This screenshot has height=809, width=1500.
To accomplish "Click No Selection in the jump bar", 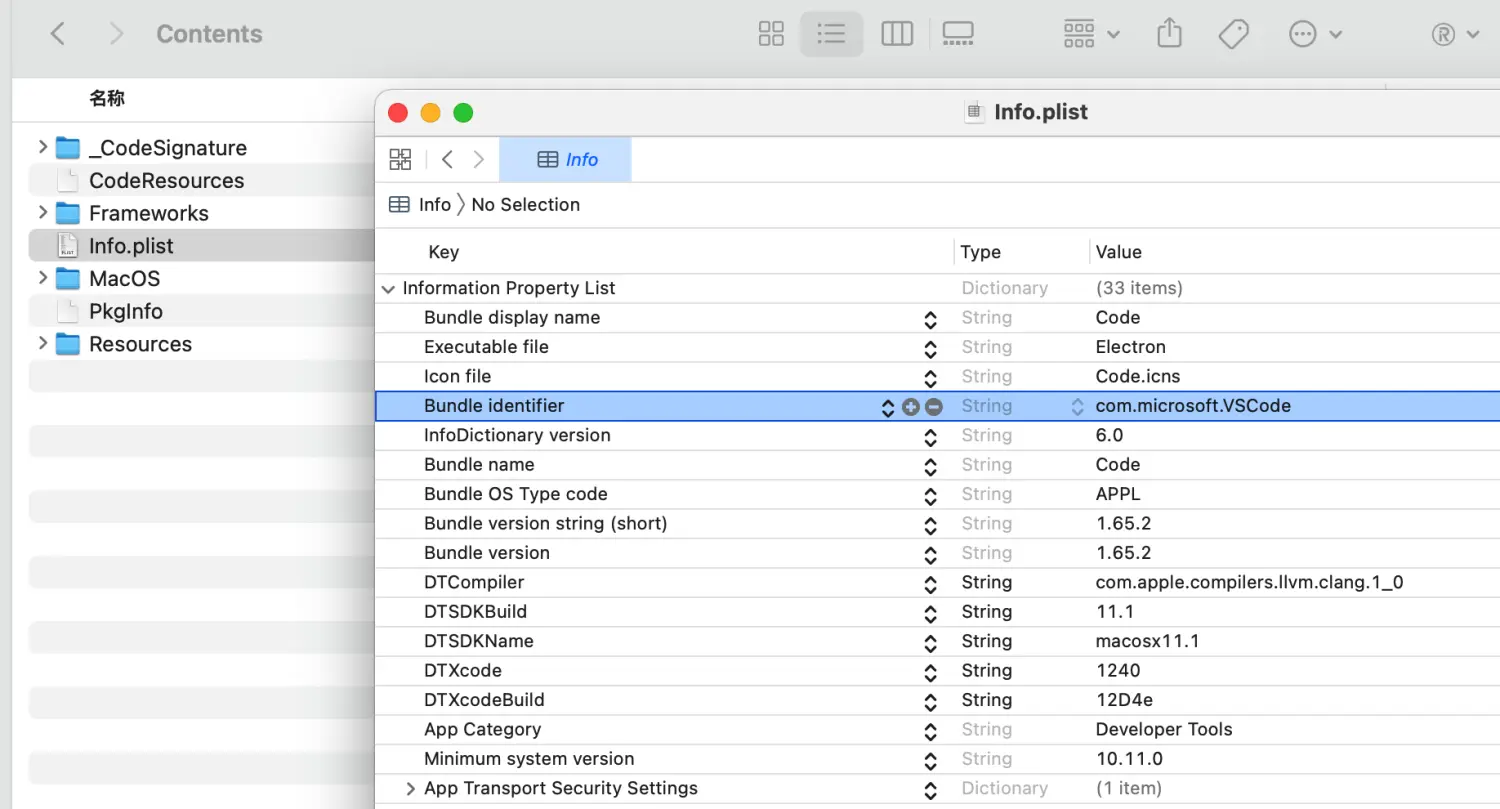I will pos(525,204).
